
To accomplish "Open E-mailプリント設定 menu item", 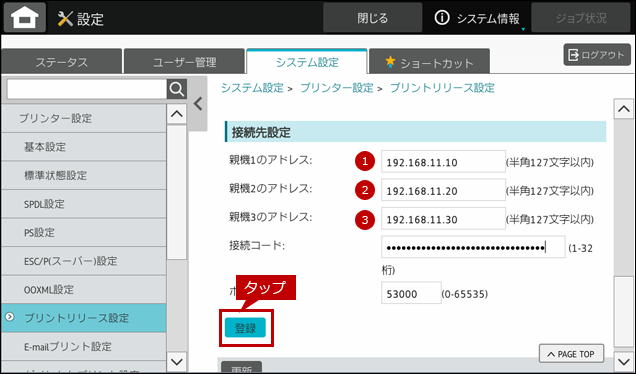I will (84, 346).
